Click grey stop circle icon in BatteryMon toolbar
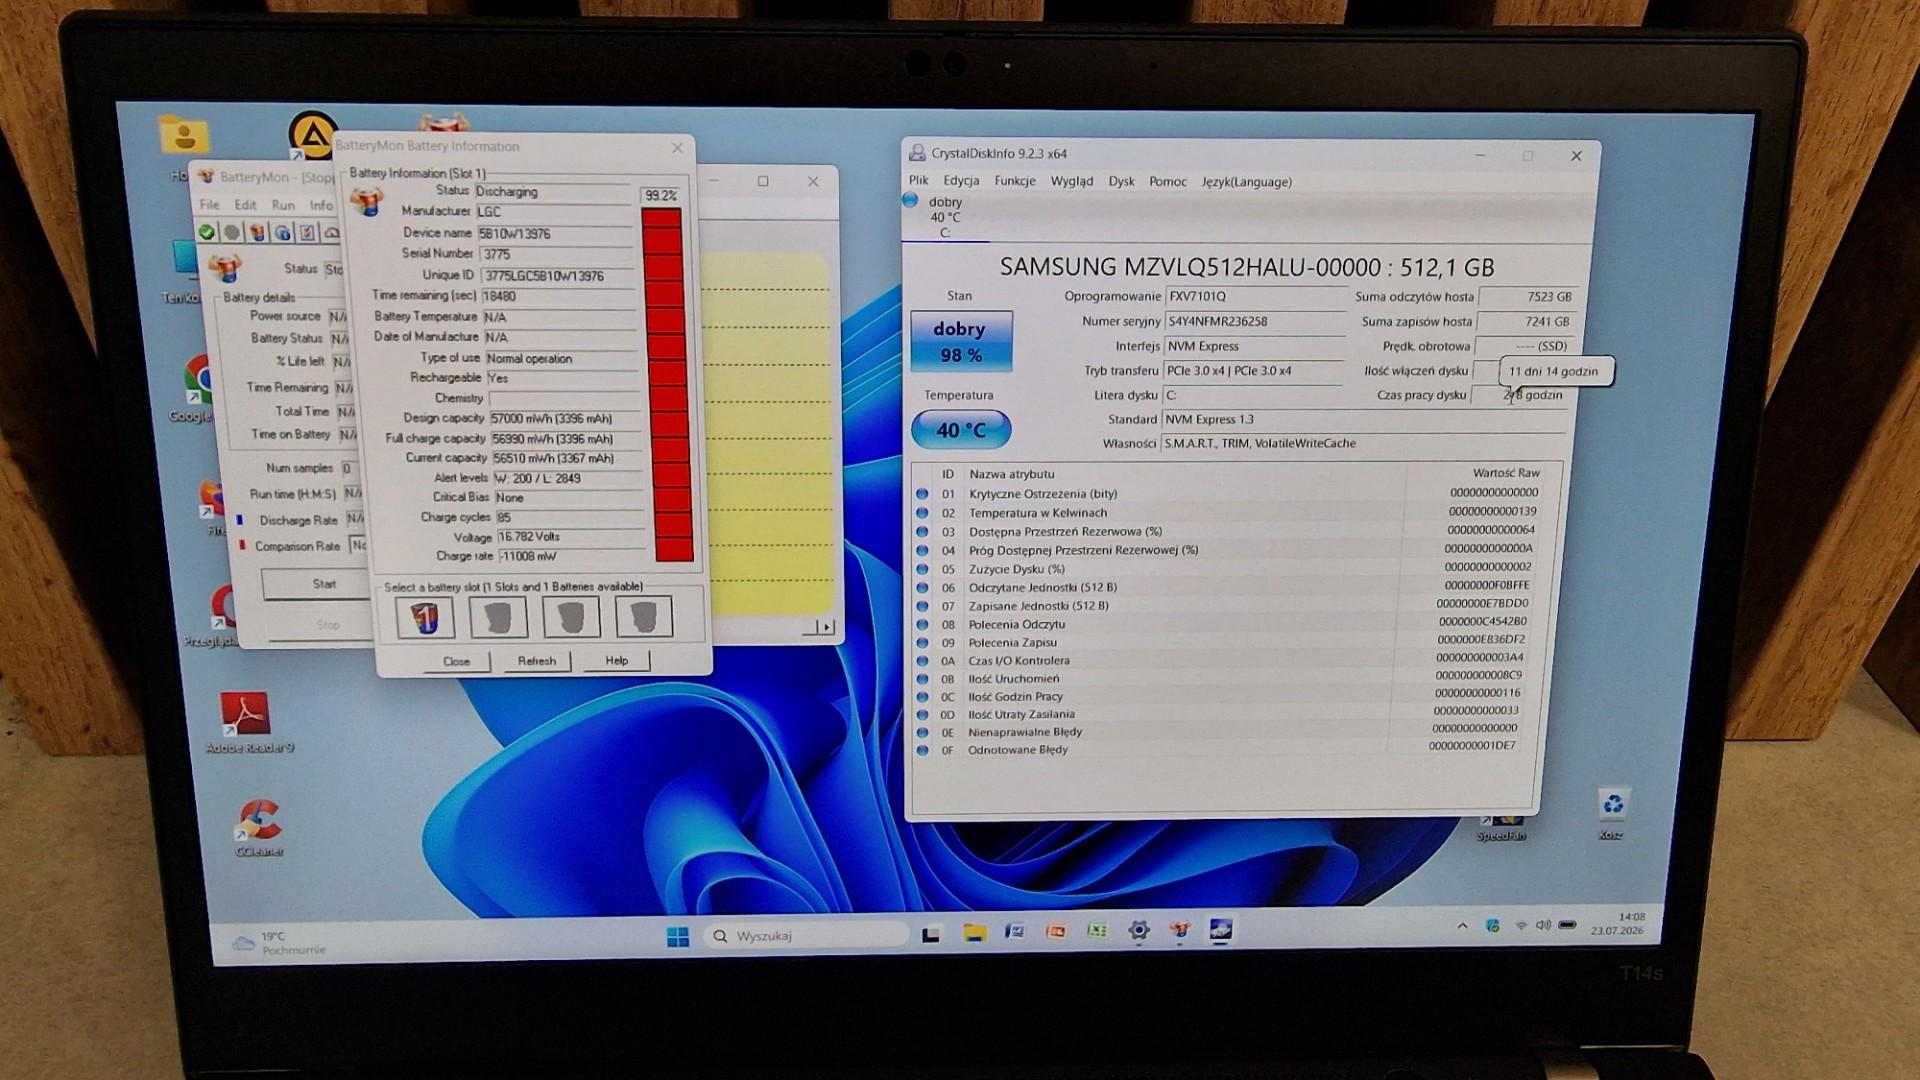This screenshot has width=1920, height=1080. click(x=232, y=232)
